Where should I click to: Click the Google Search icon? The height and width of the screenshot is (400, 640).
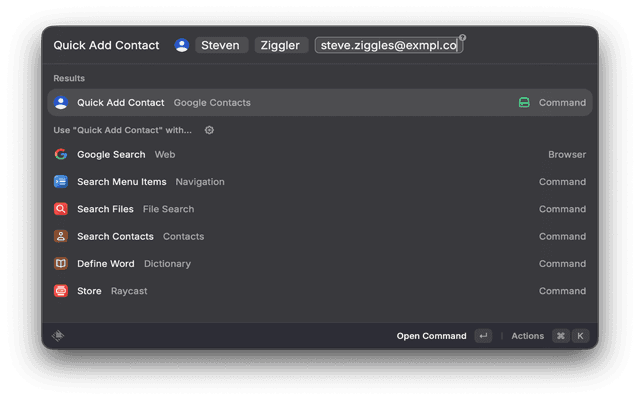click(60, 154)
